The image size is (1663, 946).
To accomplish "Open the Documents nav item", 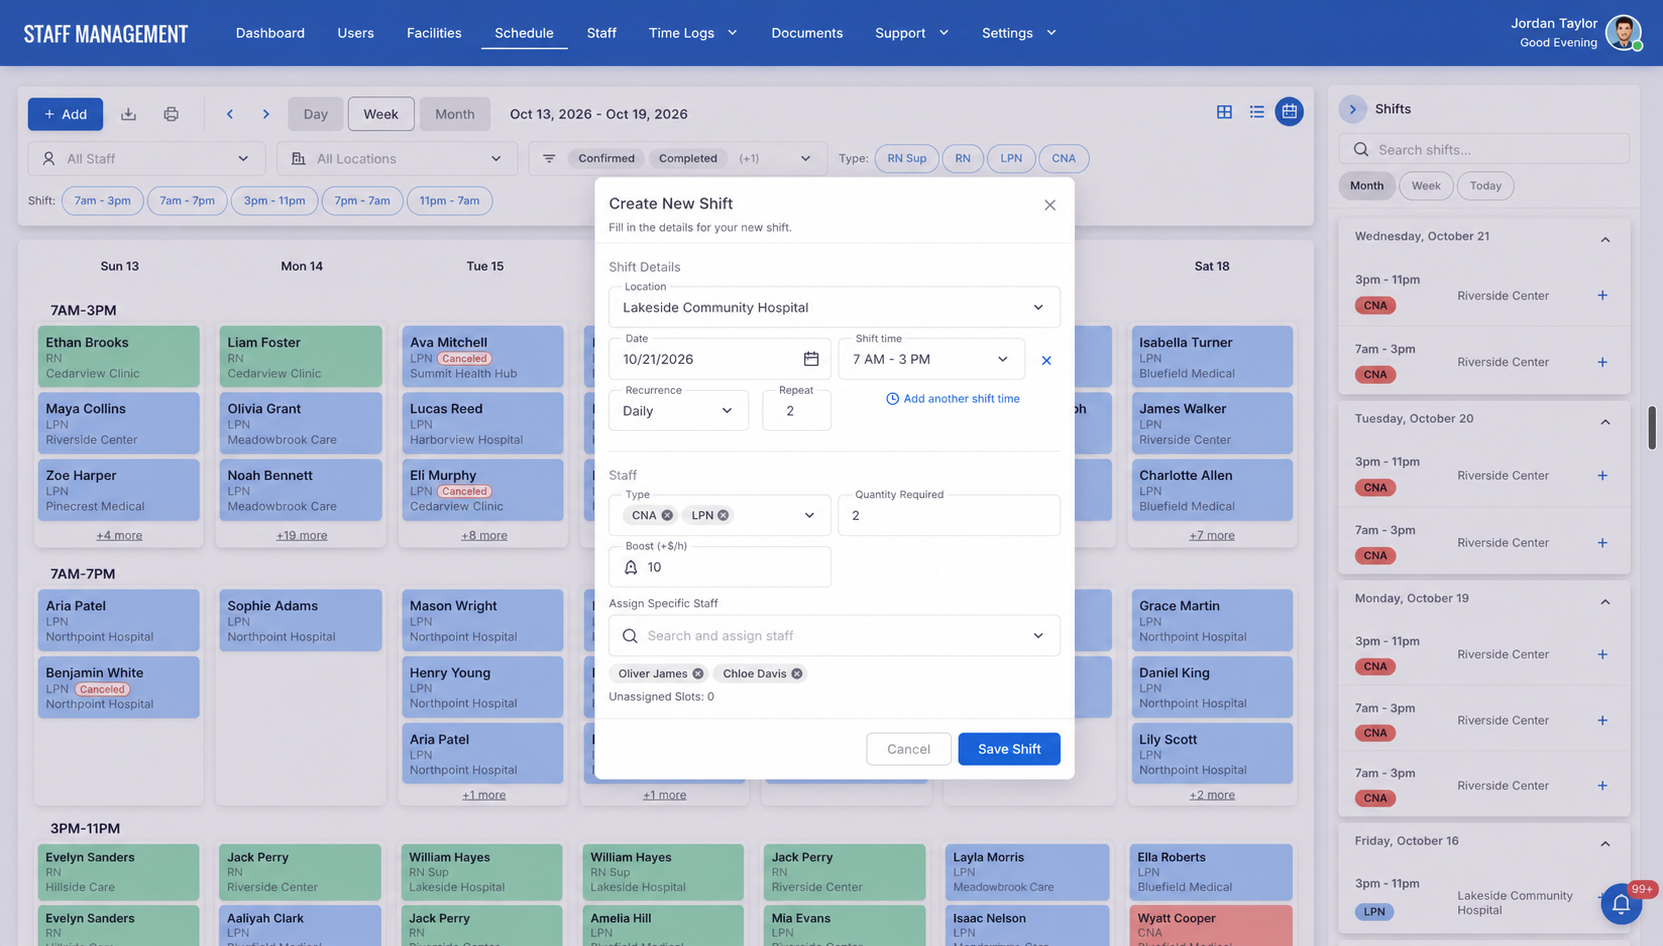I will pos(807,33).
